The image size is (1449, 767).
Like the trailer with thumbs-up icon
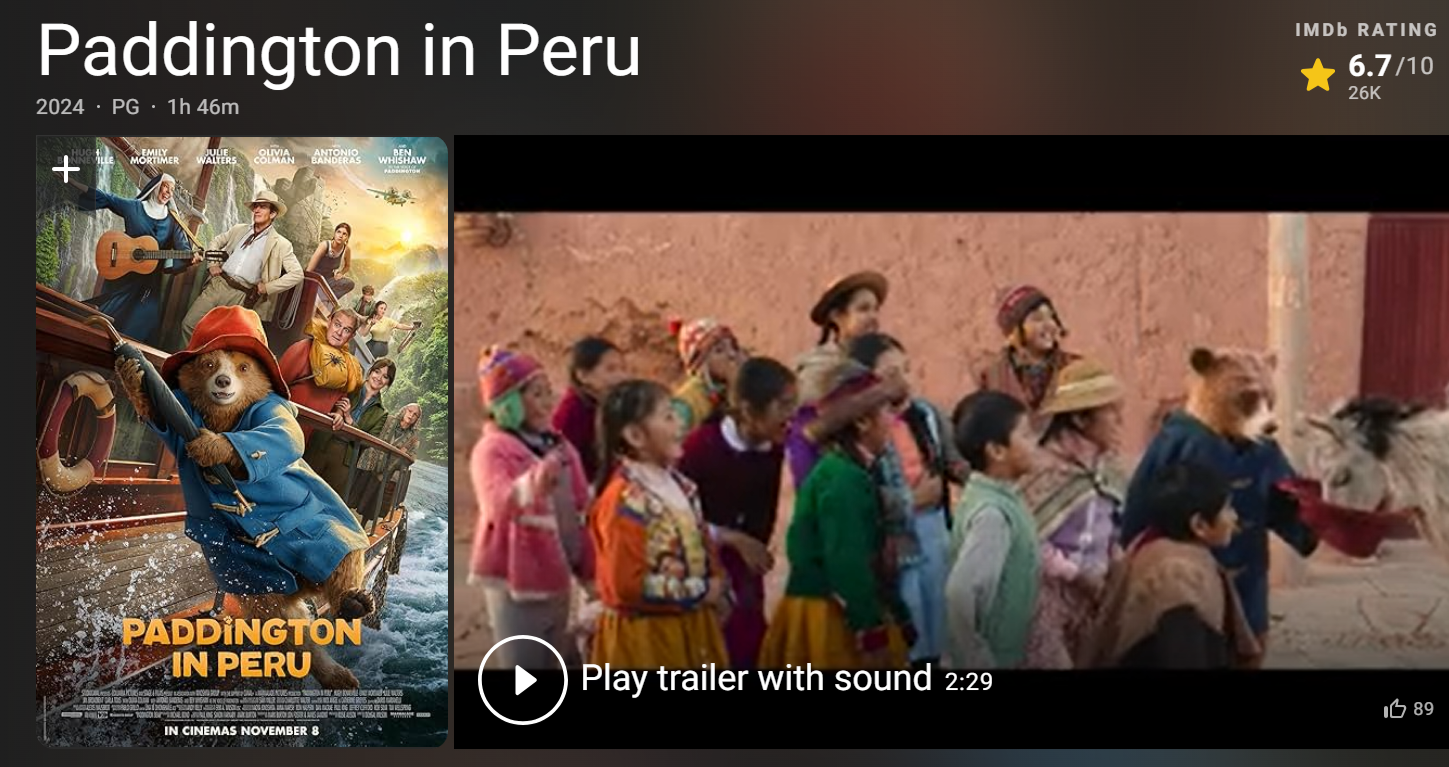(x=1395, y=709)
